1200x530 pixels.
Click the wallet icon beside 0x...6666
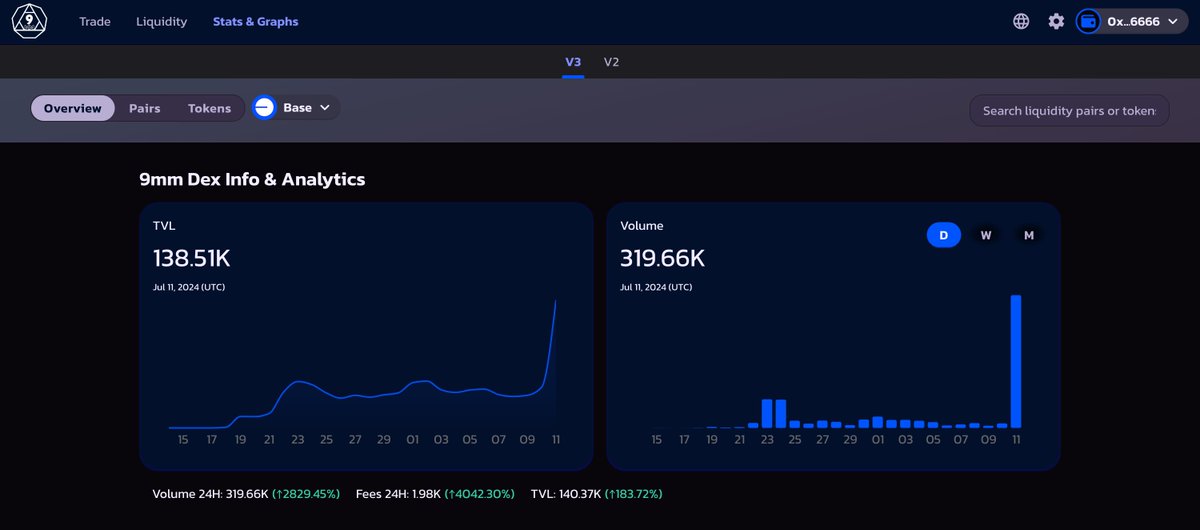tap(1089, 21)
